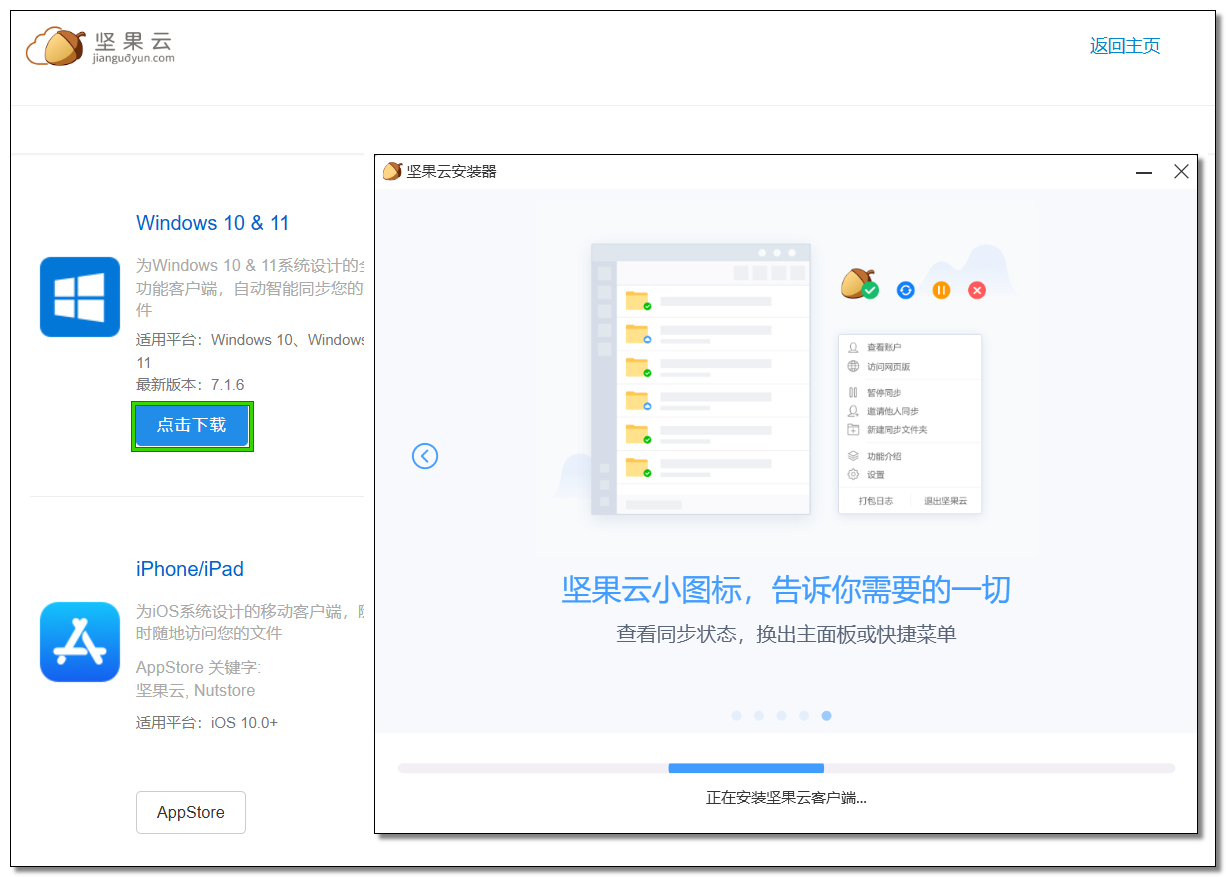Click the 点击下载 download button
Viewport: 1226px width, 877px height.
point(192,425)
